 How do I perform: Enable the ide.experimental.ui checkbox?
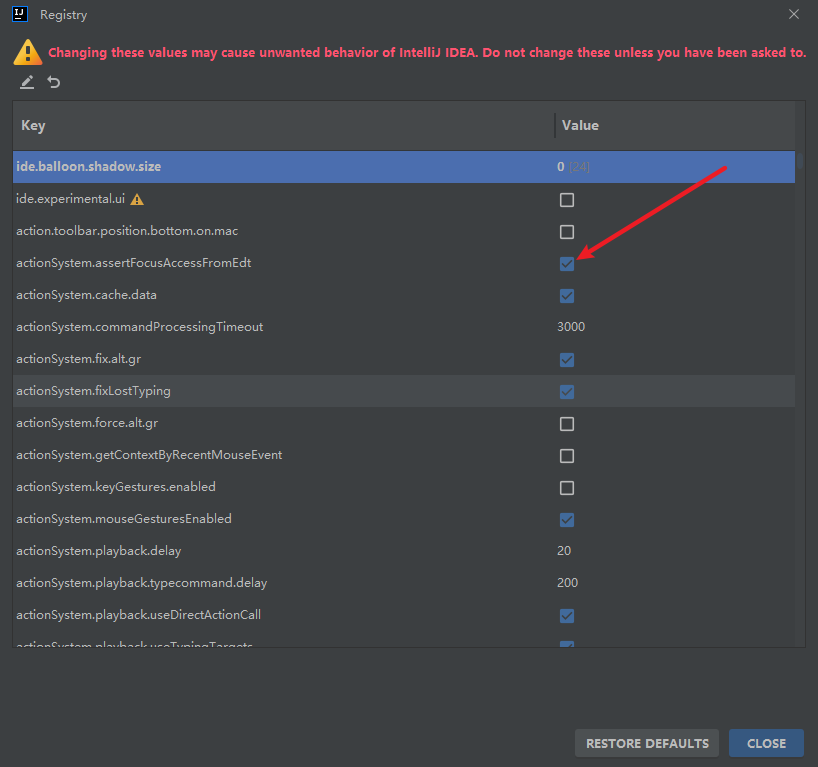(567, 200)
